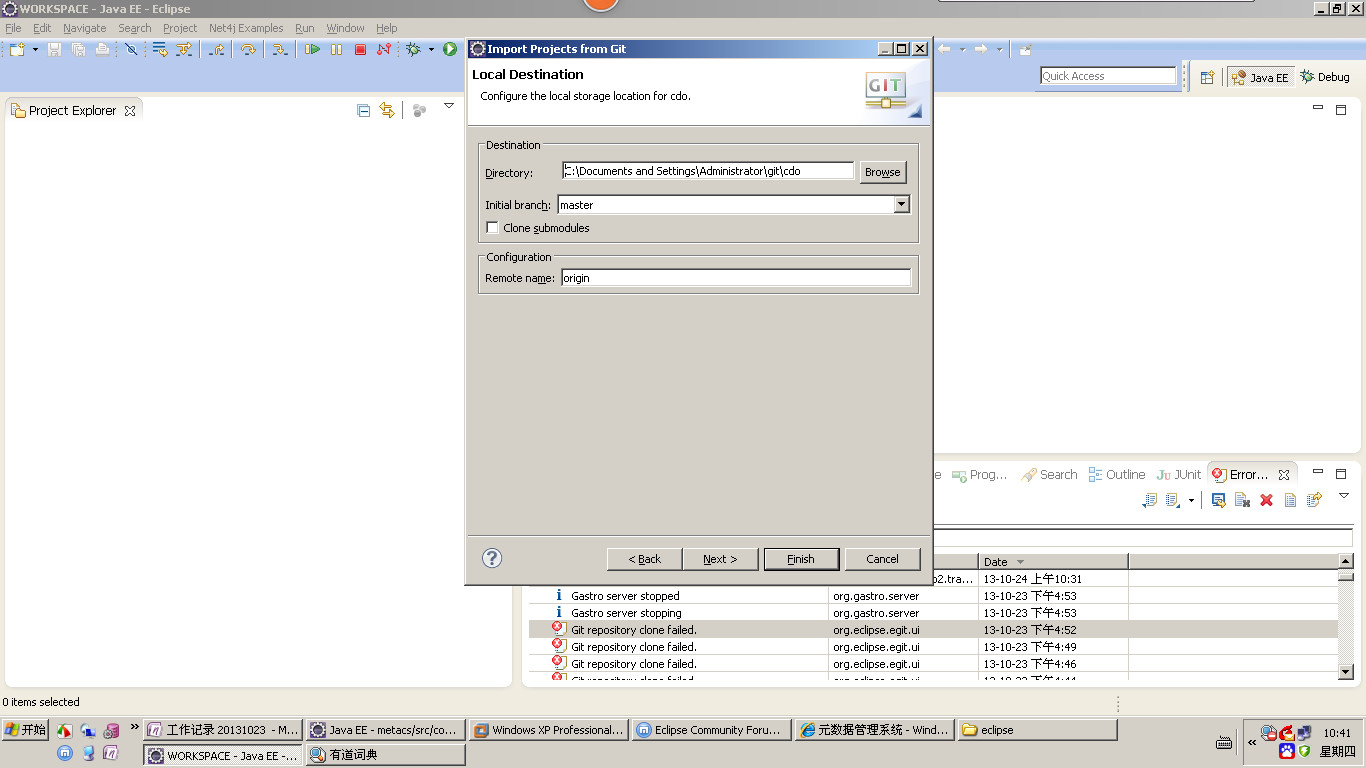Screen dimensions: 1366x768
Task: Open eclipse folder taskbar item
Action: point(1036,730)
